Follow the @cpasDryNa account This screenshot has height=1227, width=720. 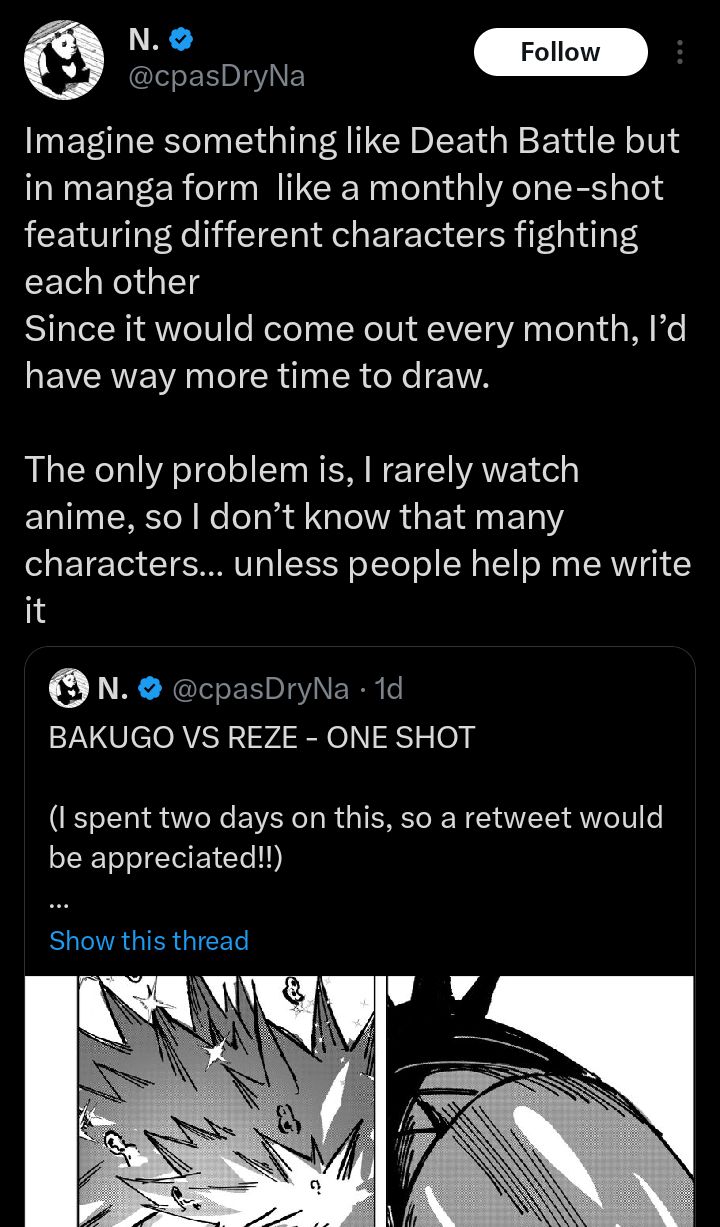click(560, 52)
